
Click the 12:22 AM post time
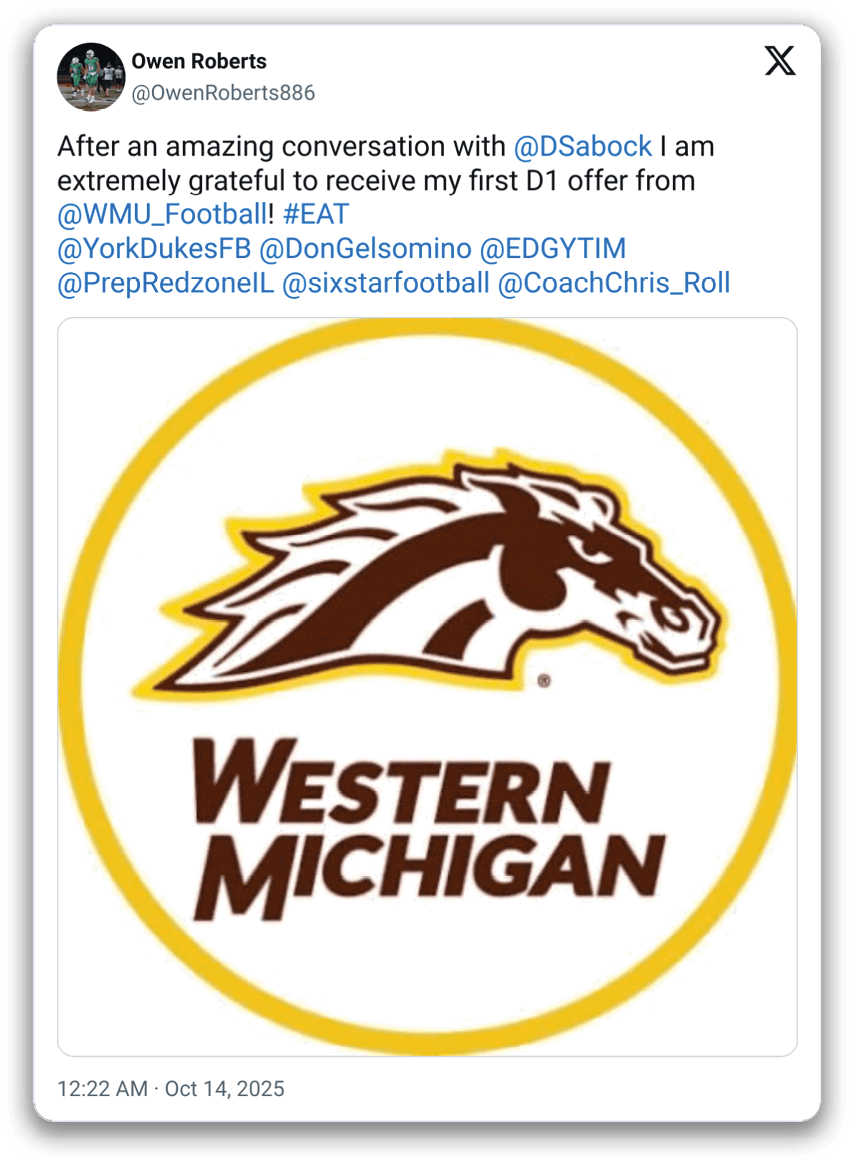coord(102,1088)
